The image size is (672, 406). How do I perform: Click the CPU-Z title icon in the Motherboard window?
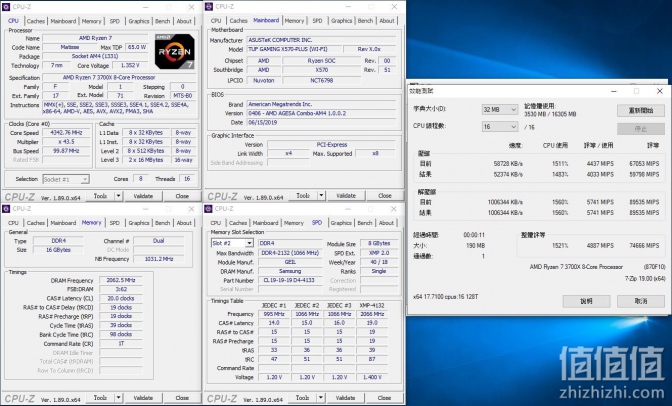pyautogui.click(x=209, y=6)
